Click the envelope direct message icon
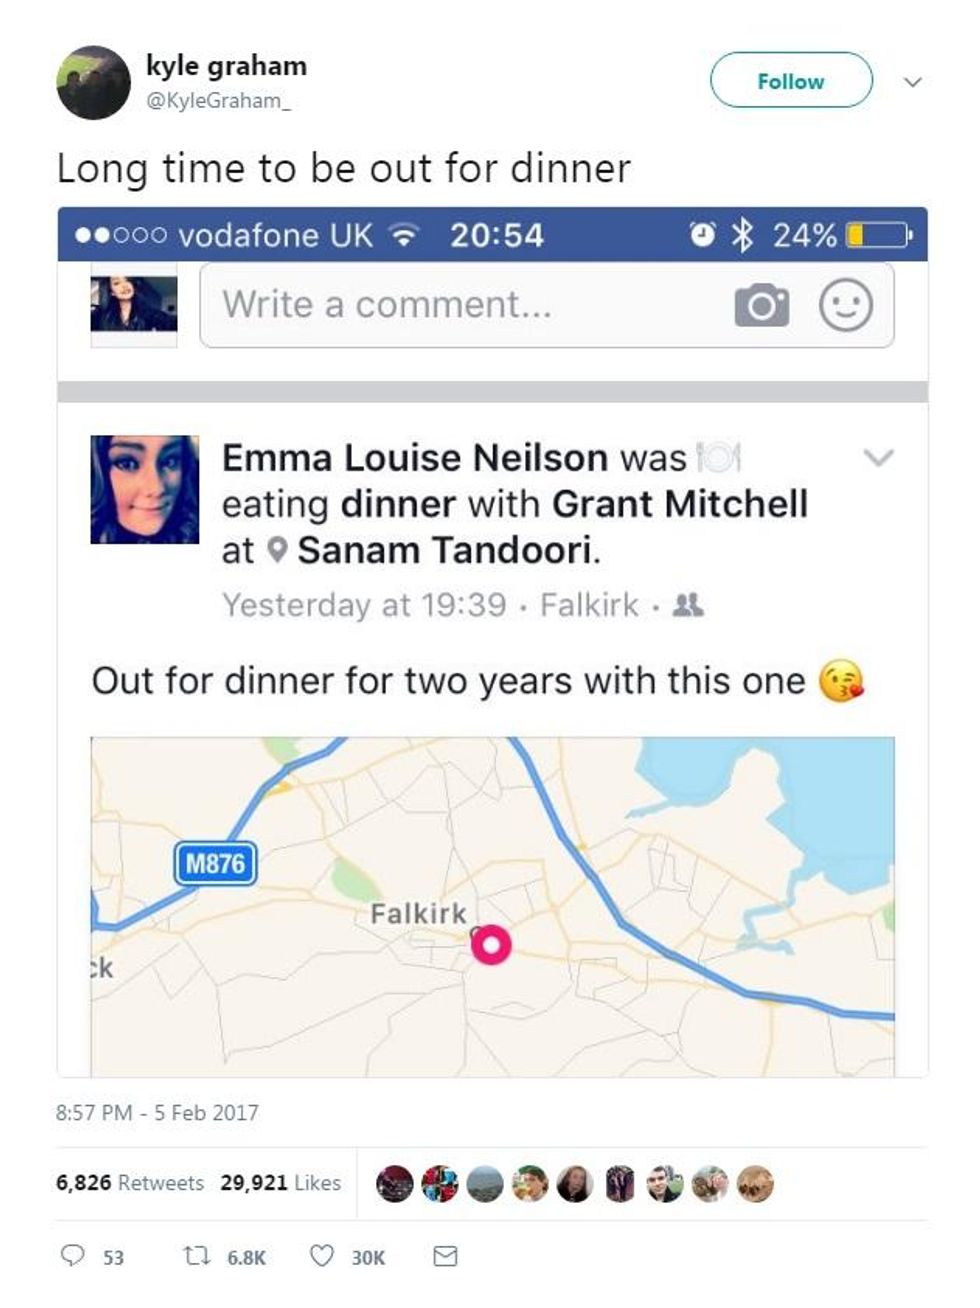The image size is (980, 1308). (445, 1255)
